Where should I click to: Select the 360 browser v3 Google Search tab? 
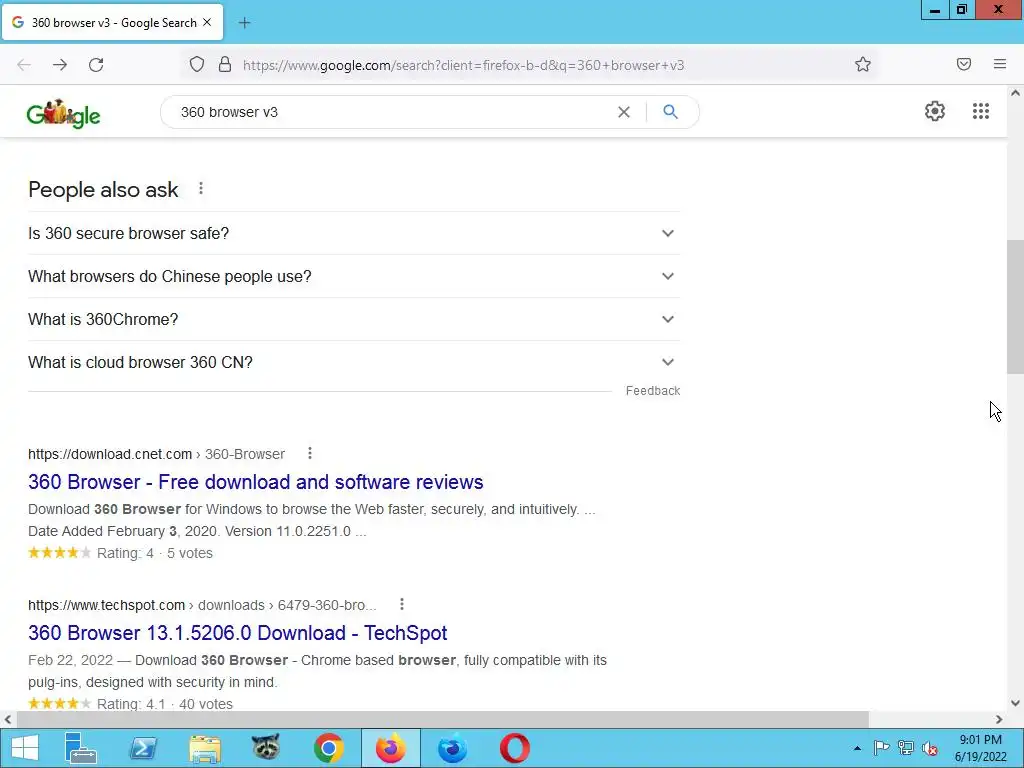(x=112, y=23)
